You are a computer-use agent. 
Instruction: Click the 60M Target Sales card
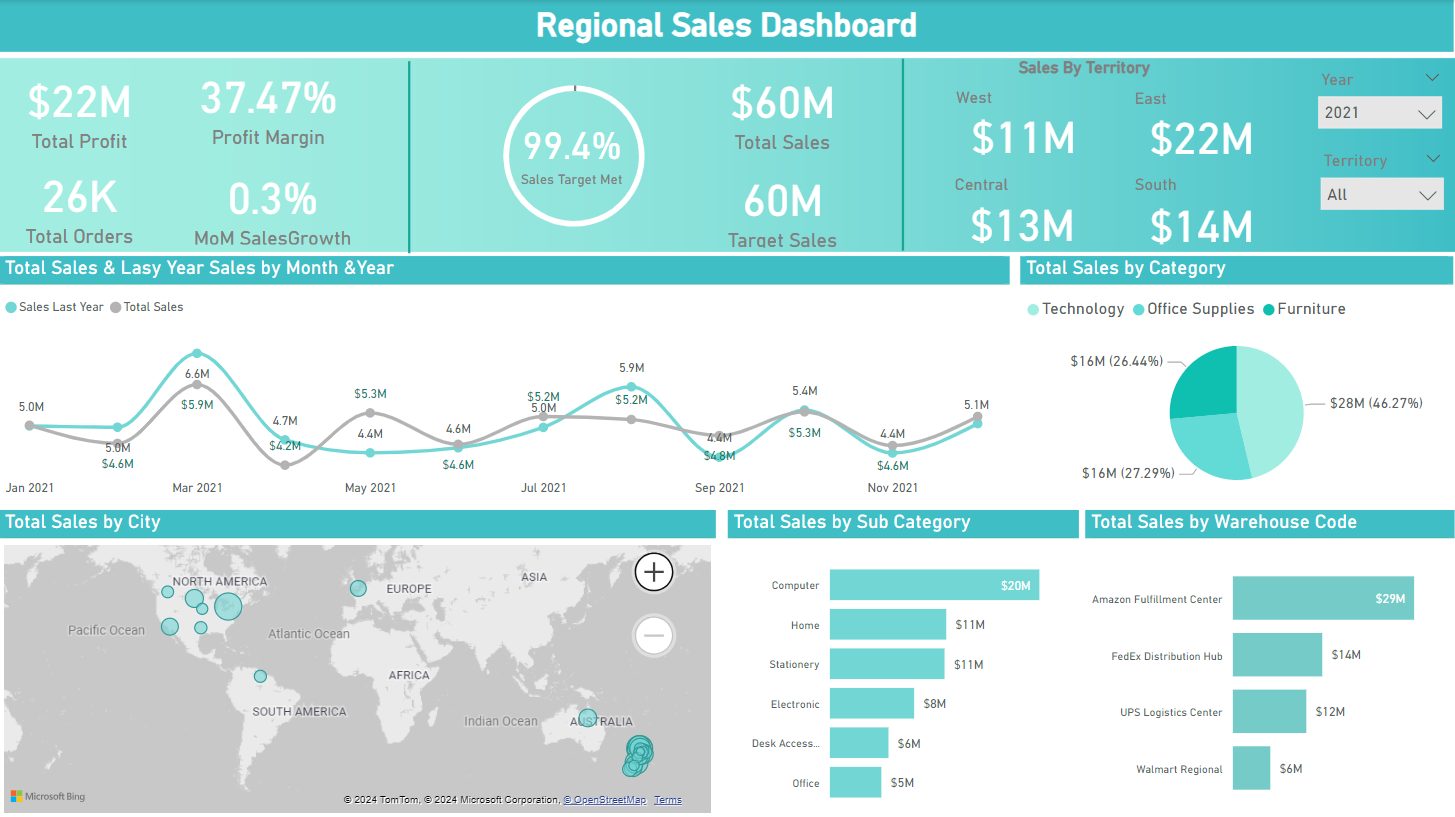[782, 214]
